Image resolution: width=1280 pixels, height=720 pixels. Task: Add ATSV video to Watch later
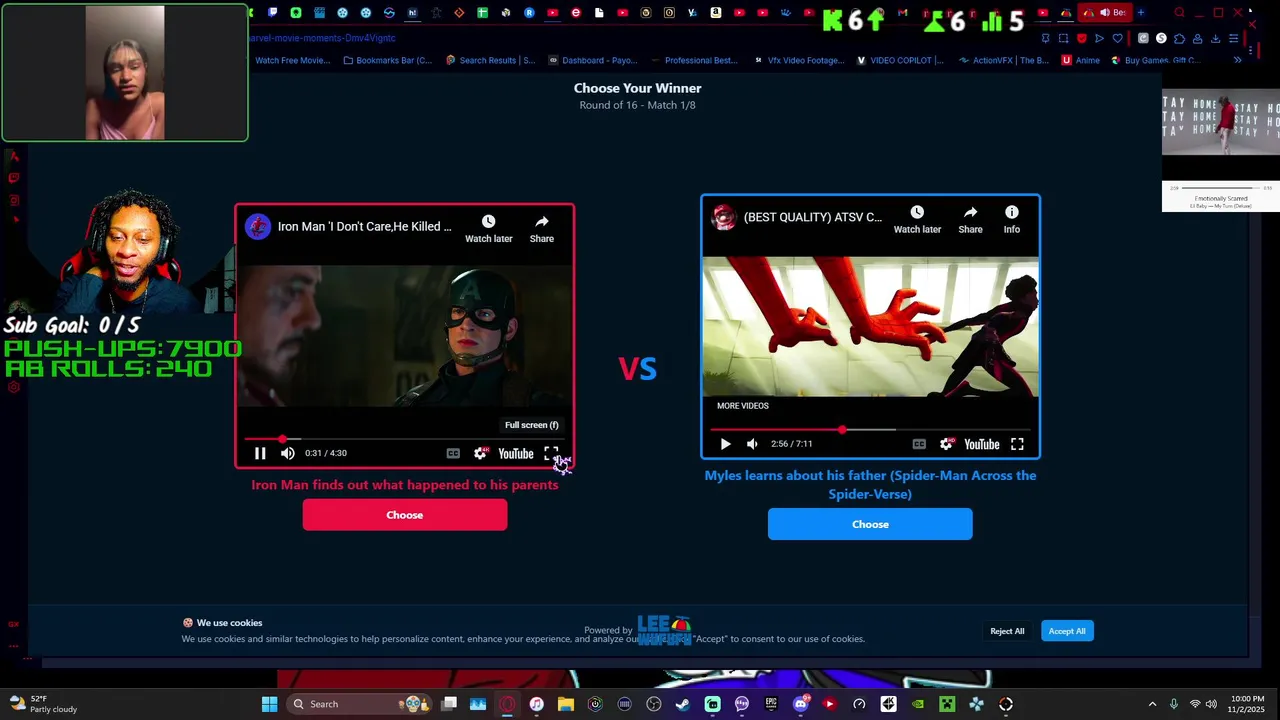(x=917, y=219)
